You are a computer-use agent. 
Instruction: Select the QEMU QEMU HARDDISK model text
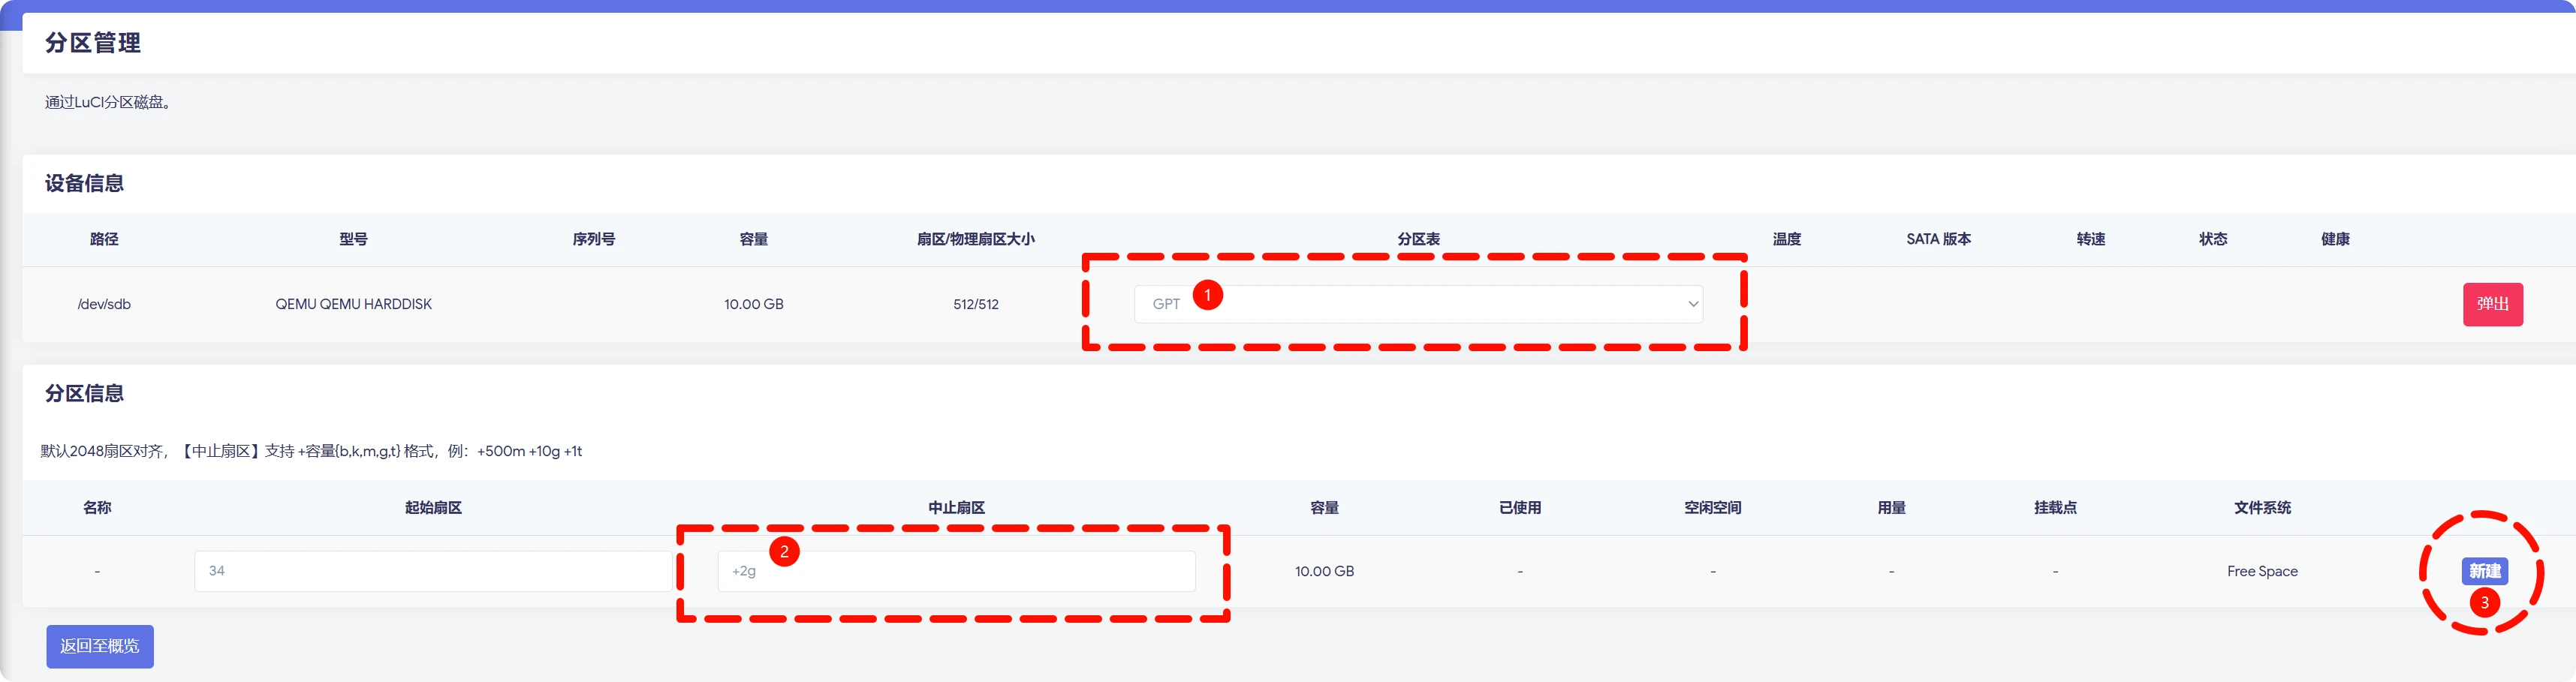tap(354, 304)
